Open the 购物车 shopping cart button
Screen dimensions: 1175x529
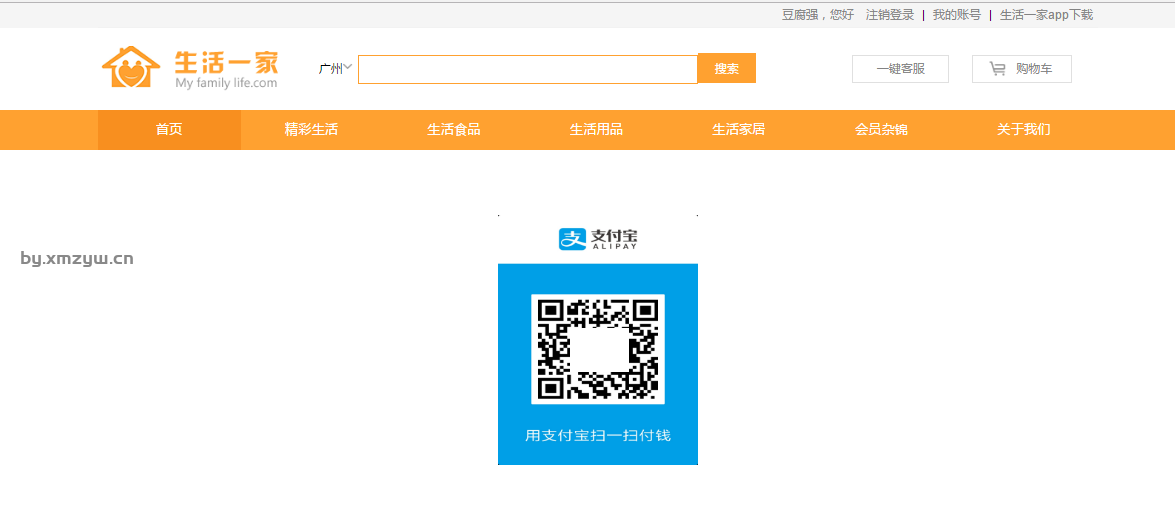pyautogui.click(x=1021, y=69)
